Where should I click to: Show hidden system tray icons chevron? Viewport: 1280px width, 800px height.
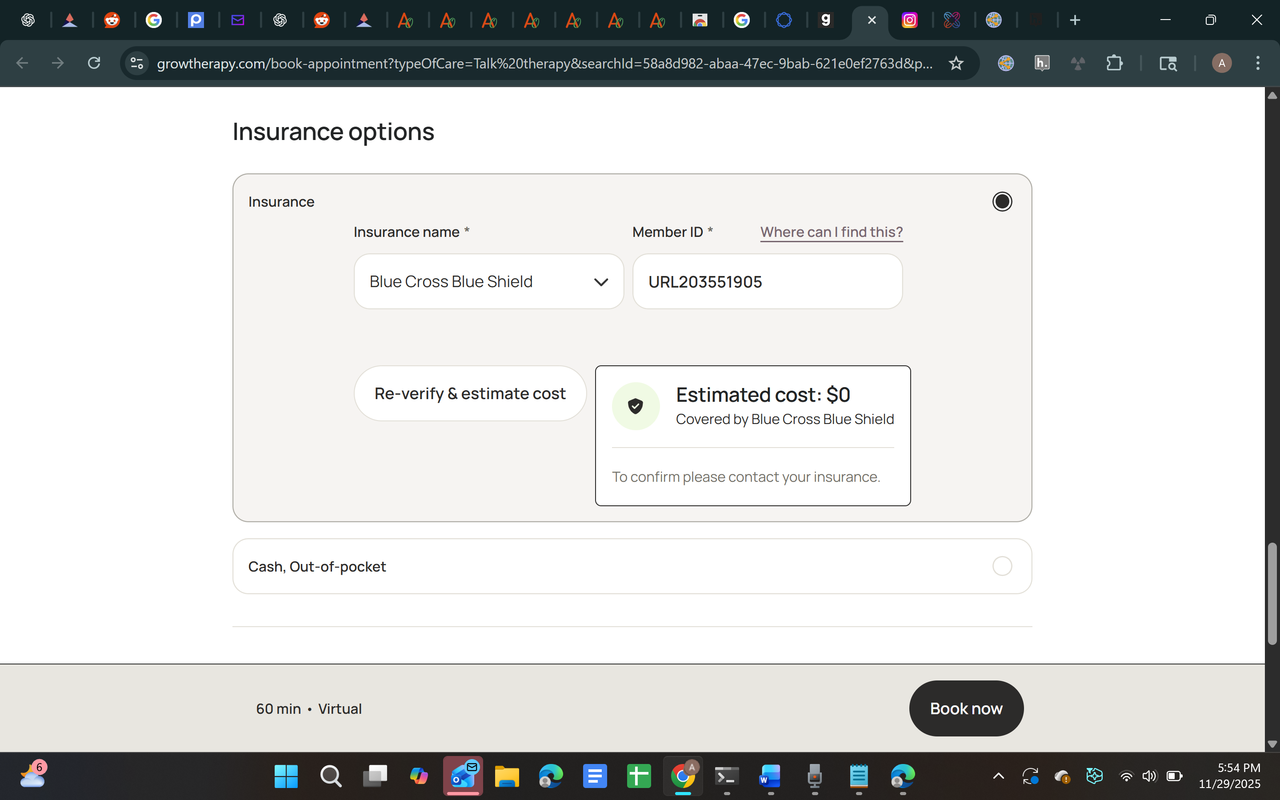(998, 776)
